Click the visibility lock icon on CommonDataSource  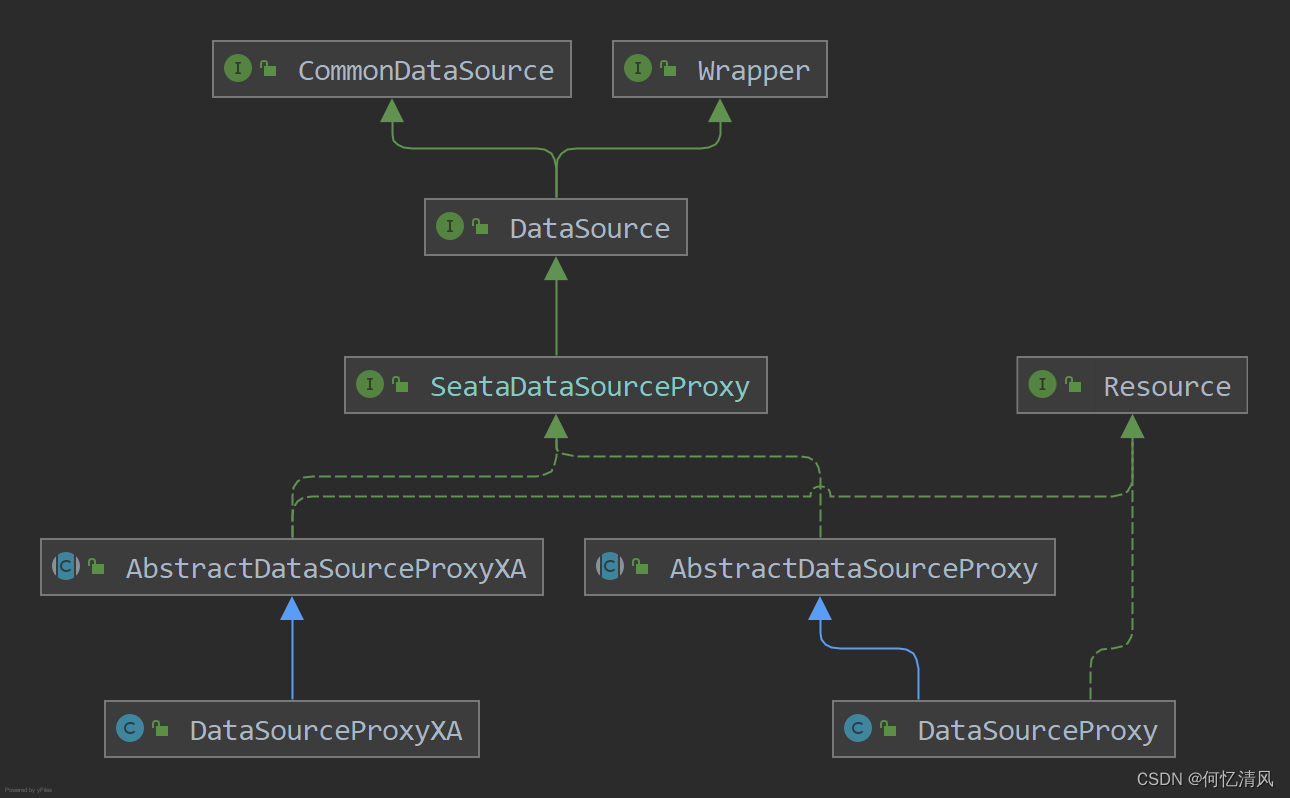(x=268, y=69)
